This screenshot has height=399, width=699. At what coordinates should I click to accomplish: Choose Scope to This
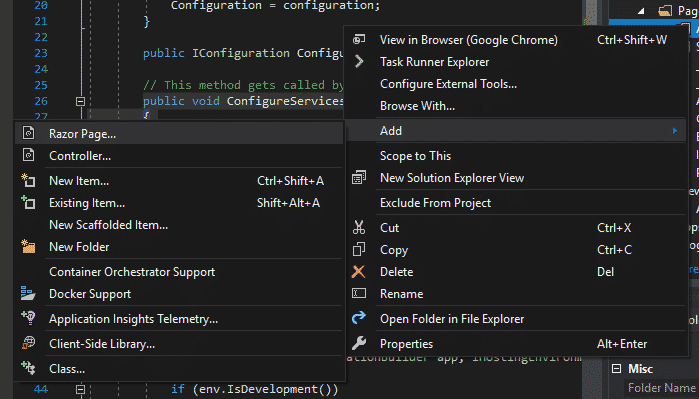pyautogui.click(x=516, y=156)
